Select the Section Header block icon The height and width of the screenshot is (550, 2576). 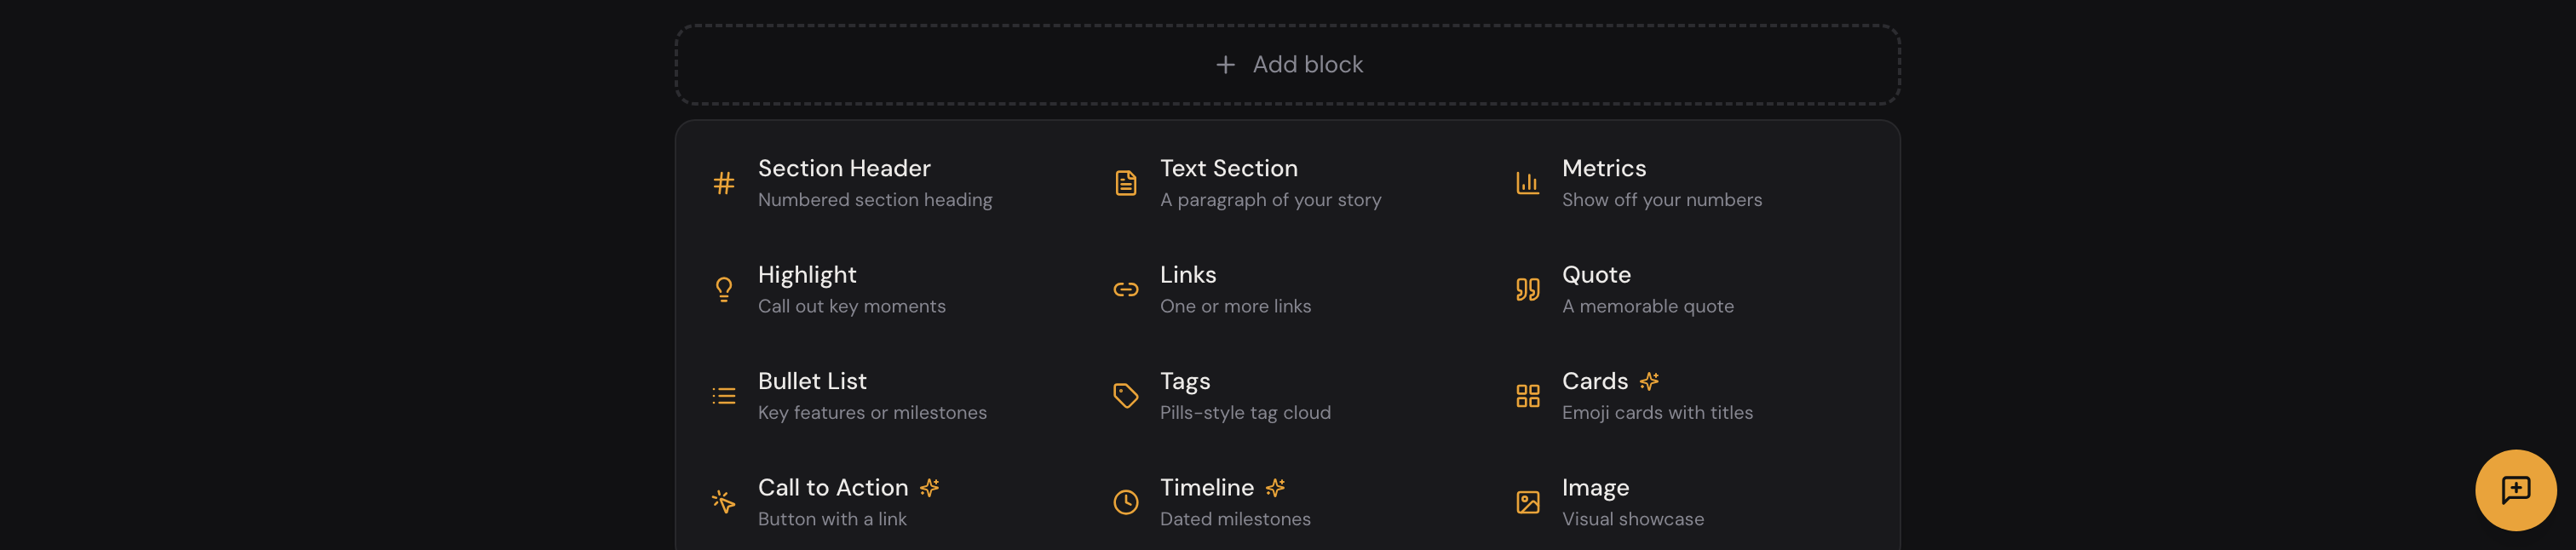(722, 183)
